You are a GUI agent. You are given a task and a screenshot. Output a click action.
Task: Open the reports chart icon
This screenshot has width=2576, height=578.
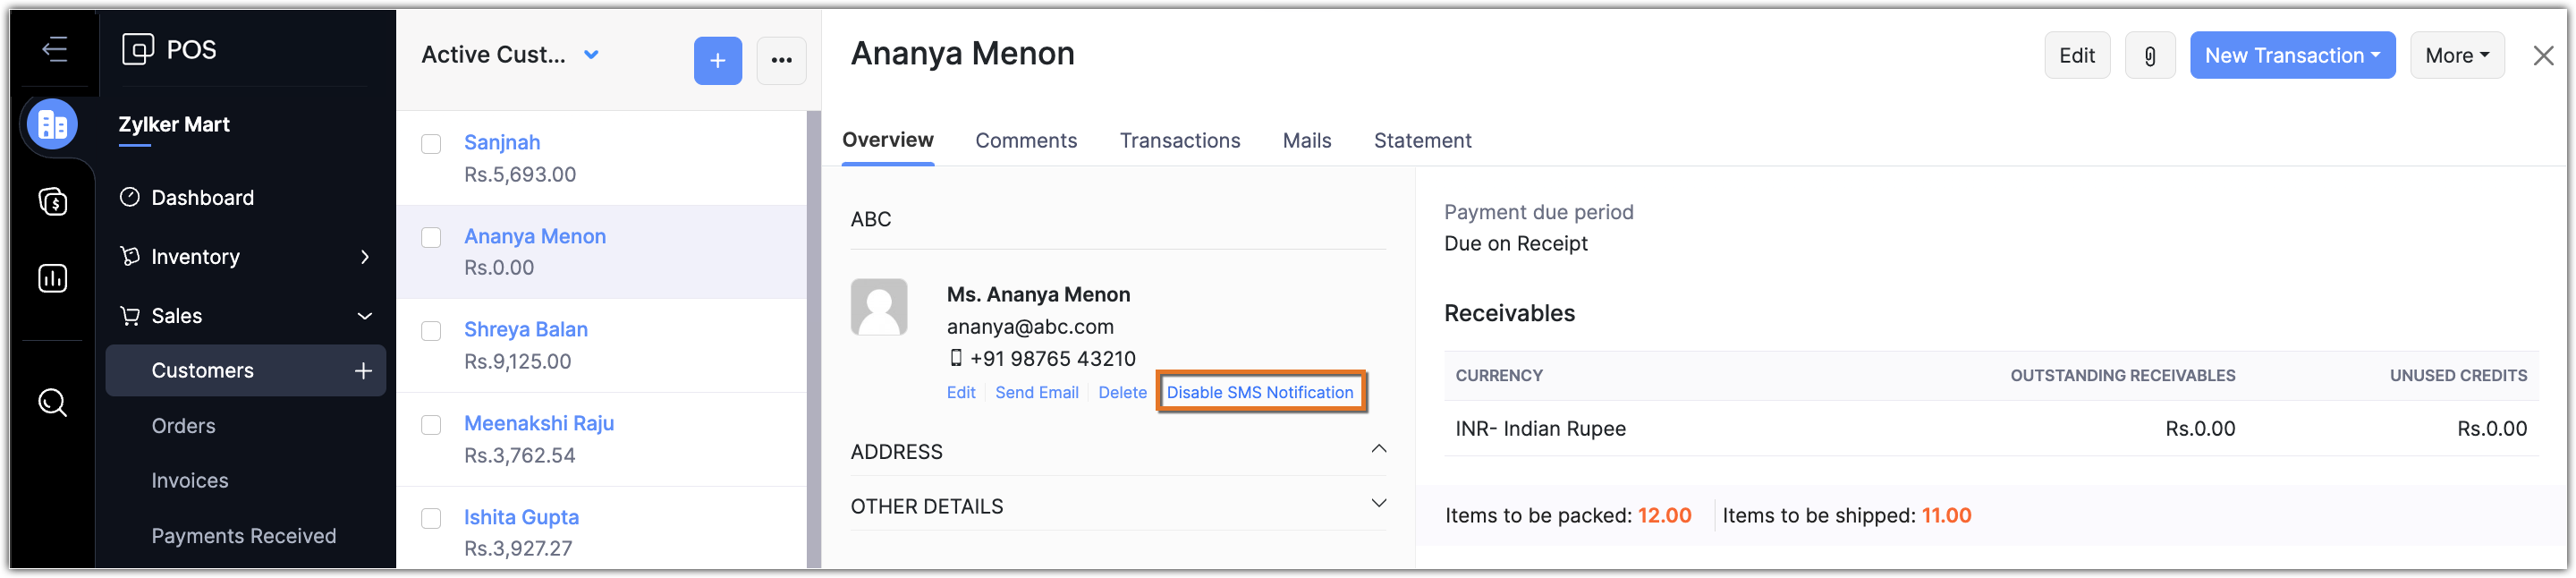coord(53,278)
